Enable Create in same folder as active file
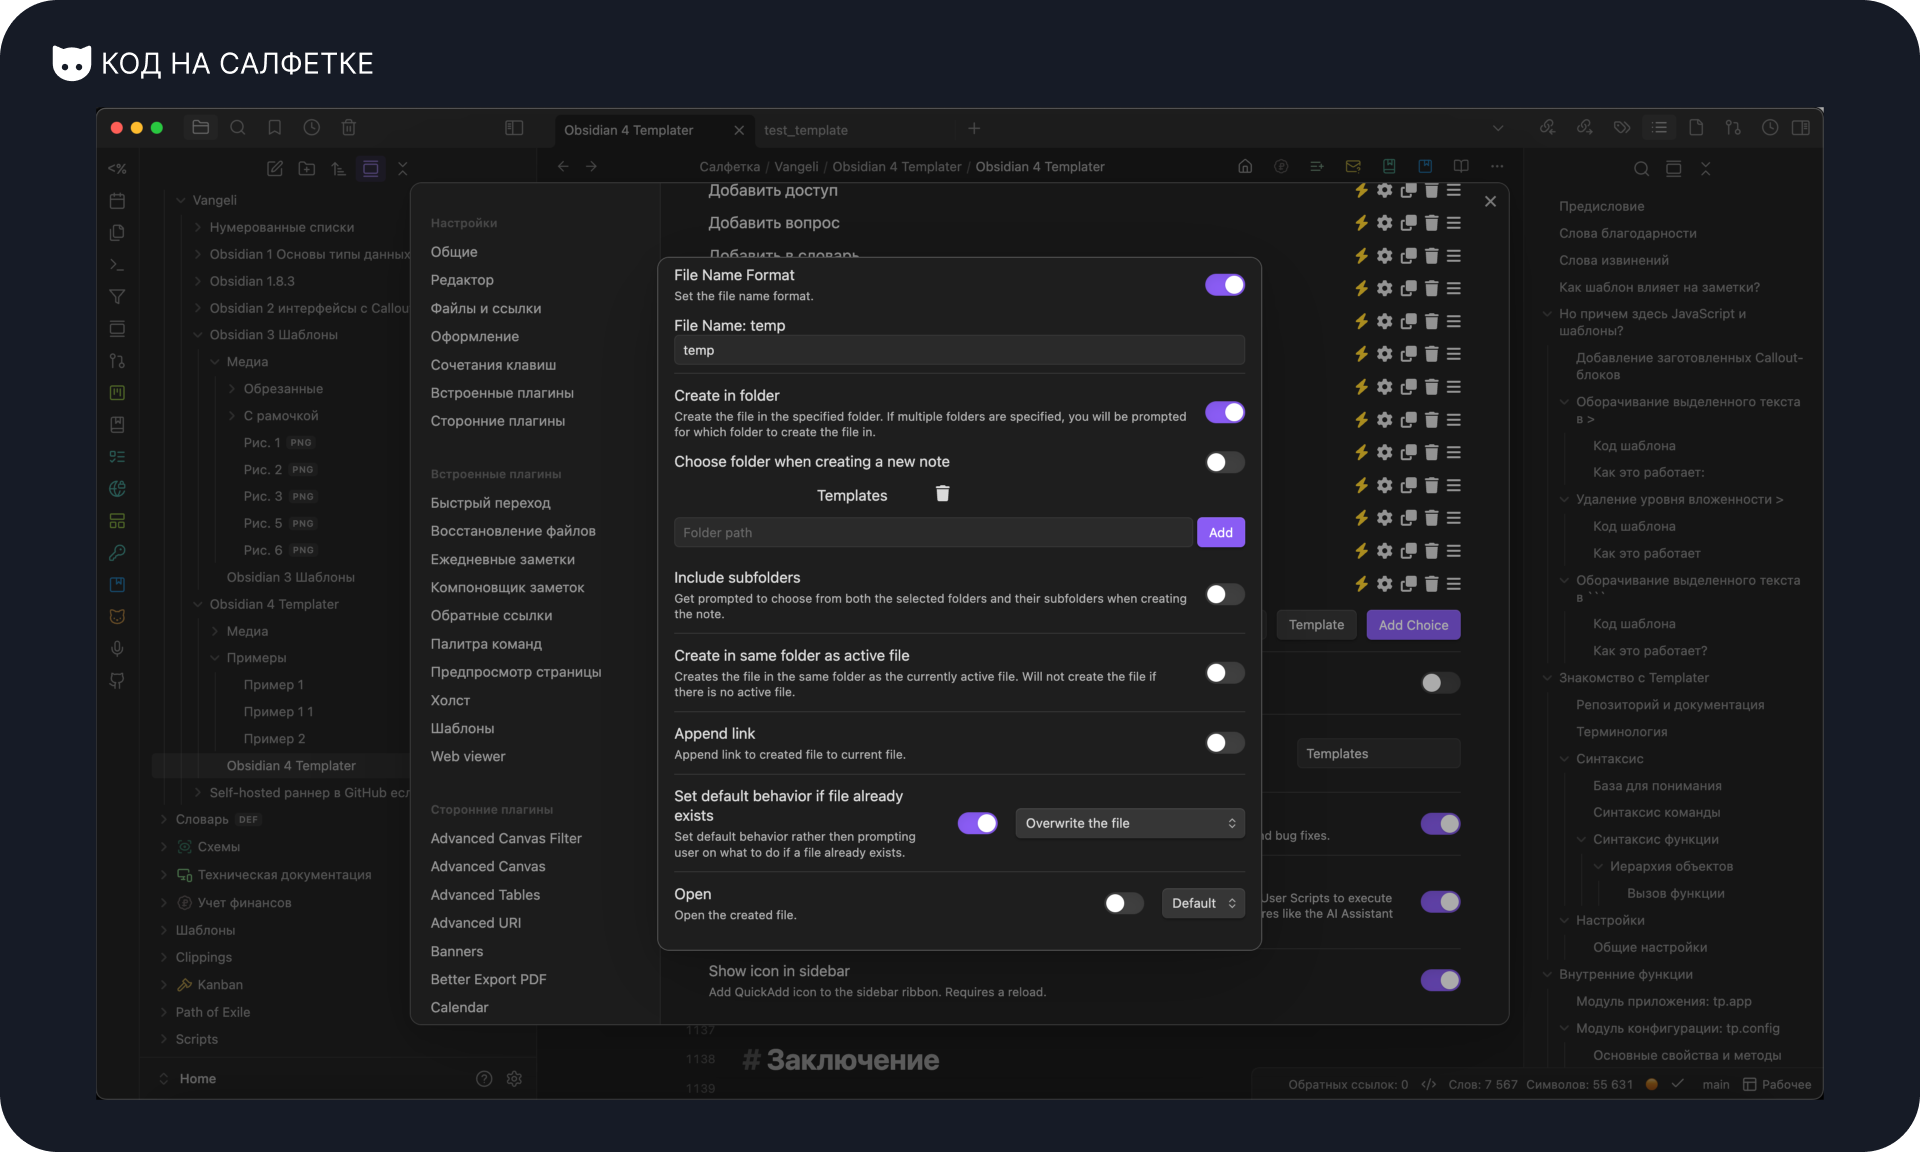Viewport: 1920px width, 1152px height. 1225,672
